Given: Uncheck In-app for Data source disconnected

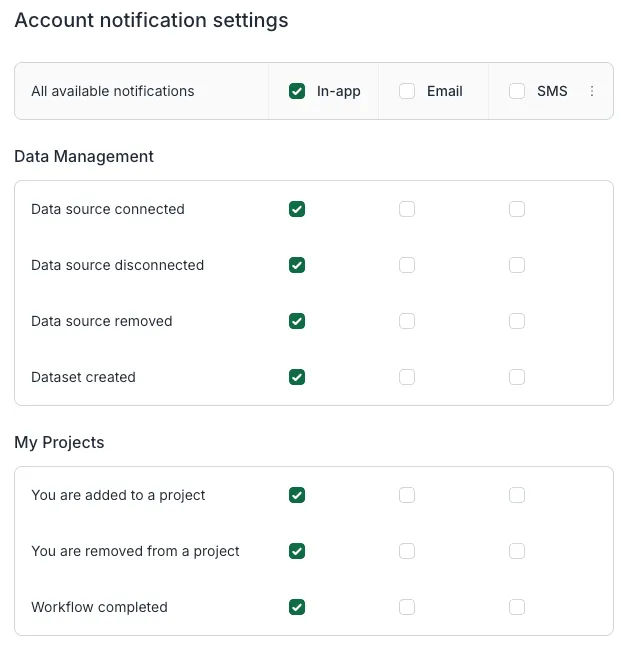Looking at the screenshot, I should coord(297,265).
